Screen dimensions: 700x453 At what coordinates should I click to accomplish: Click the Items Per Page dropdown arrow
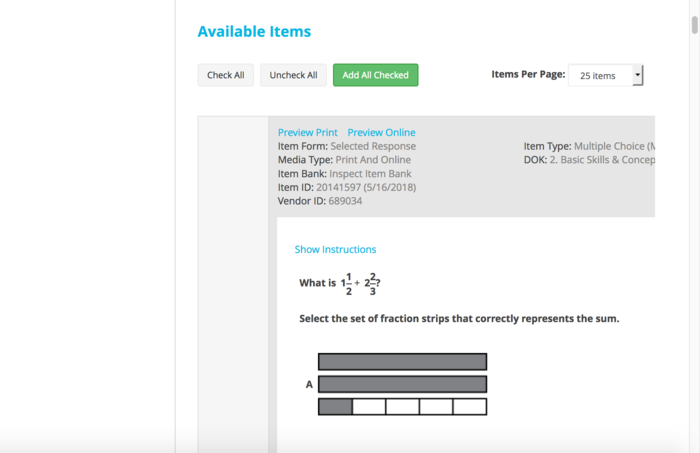[638, 75]
